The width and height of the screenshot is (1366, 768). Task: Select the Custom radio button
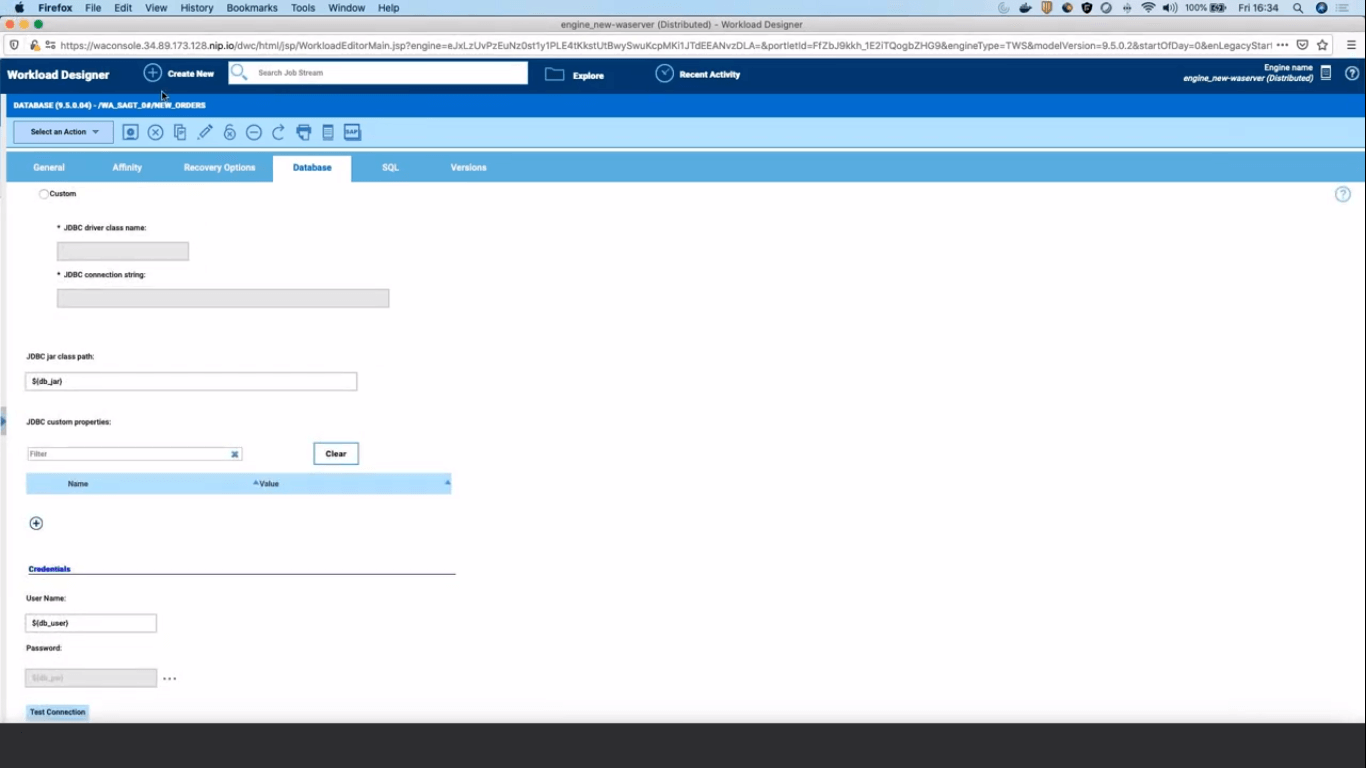(43, 193)
